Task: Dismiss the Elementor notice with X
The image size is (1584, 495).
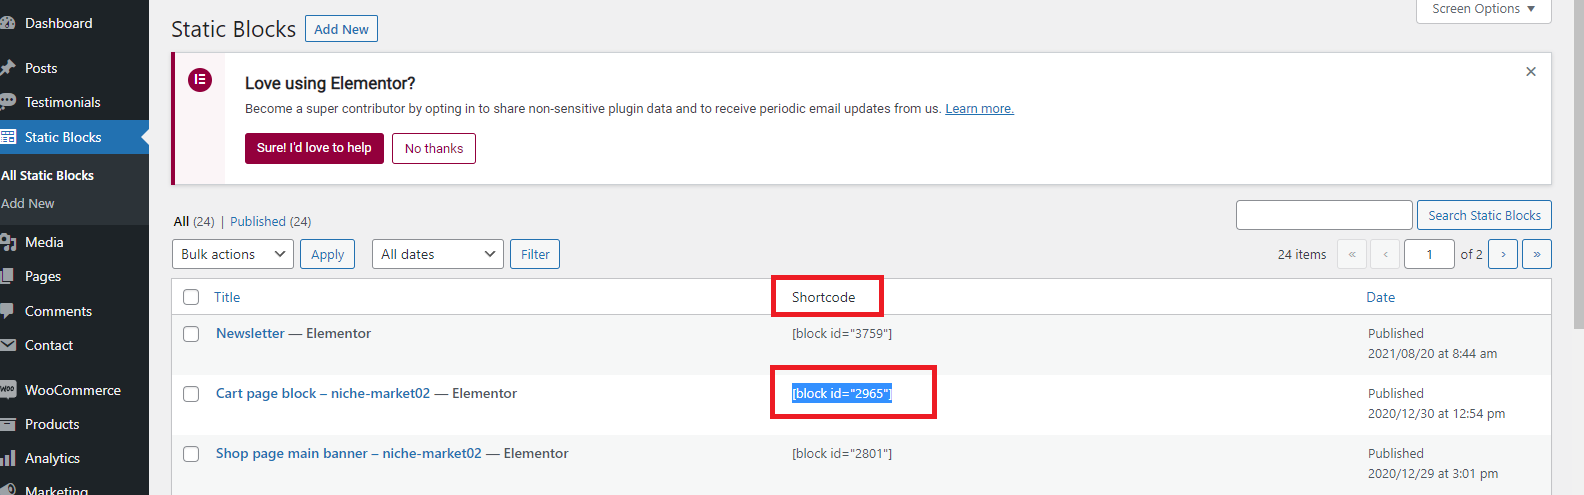Action: pos(1531,72)
